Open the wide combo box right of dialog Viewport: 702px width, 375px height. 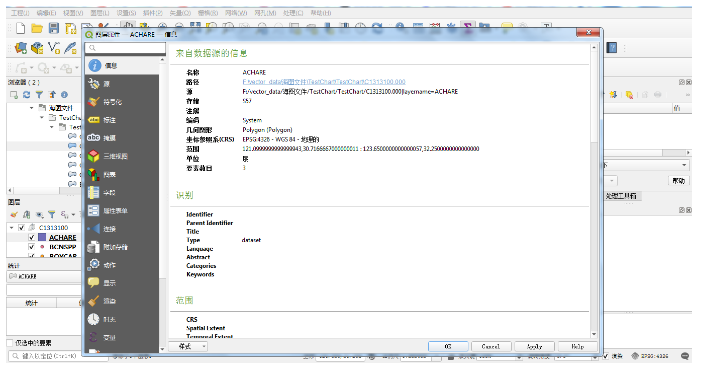pyautogui.click(x=645, y=165)
